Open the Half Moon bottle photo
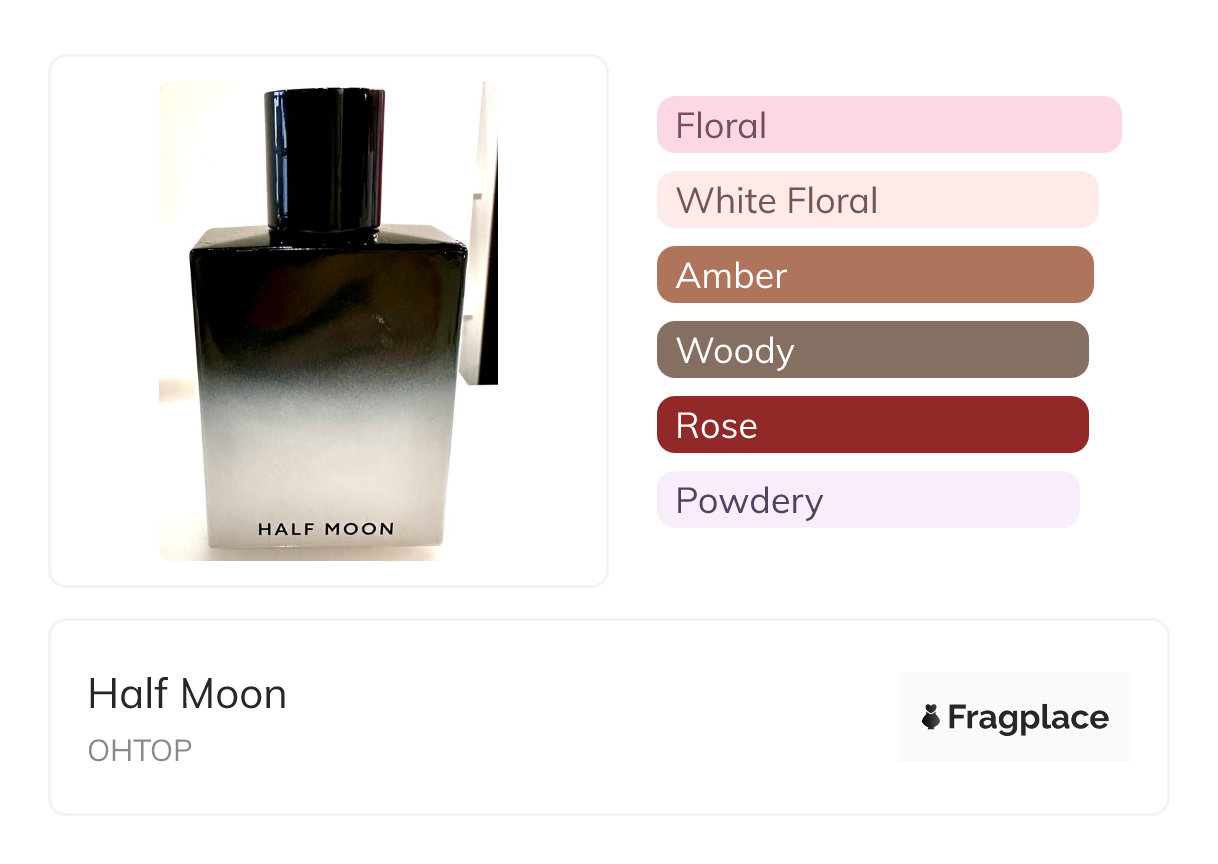1218x864 pixels. 328,321
